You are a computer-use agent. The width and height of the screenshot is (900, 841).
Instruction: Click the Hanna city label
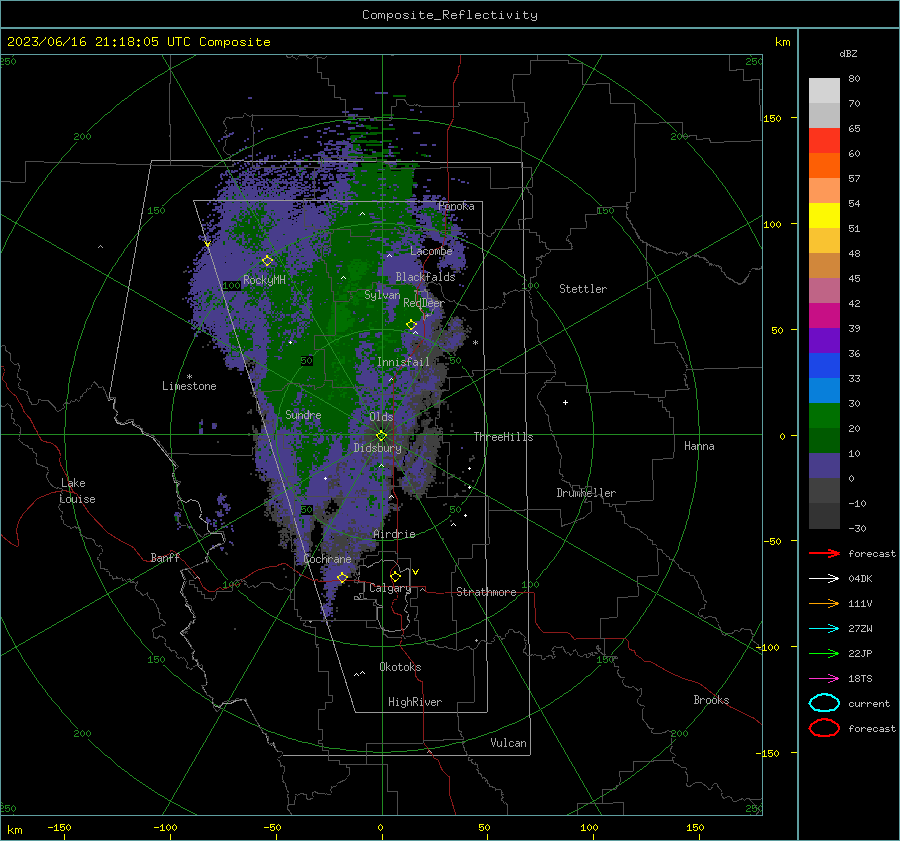coord(699,446)
